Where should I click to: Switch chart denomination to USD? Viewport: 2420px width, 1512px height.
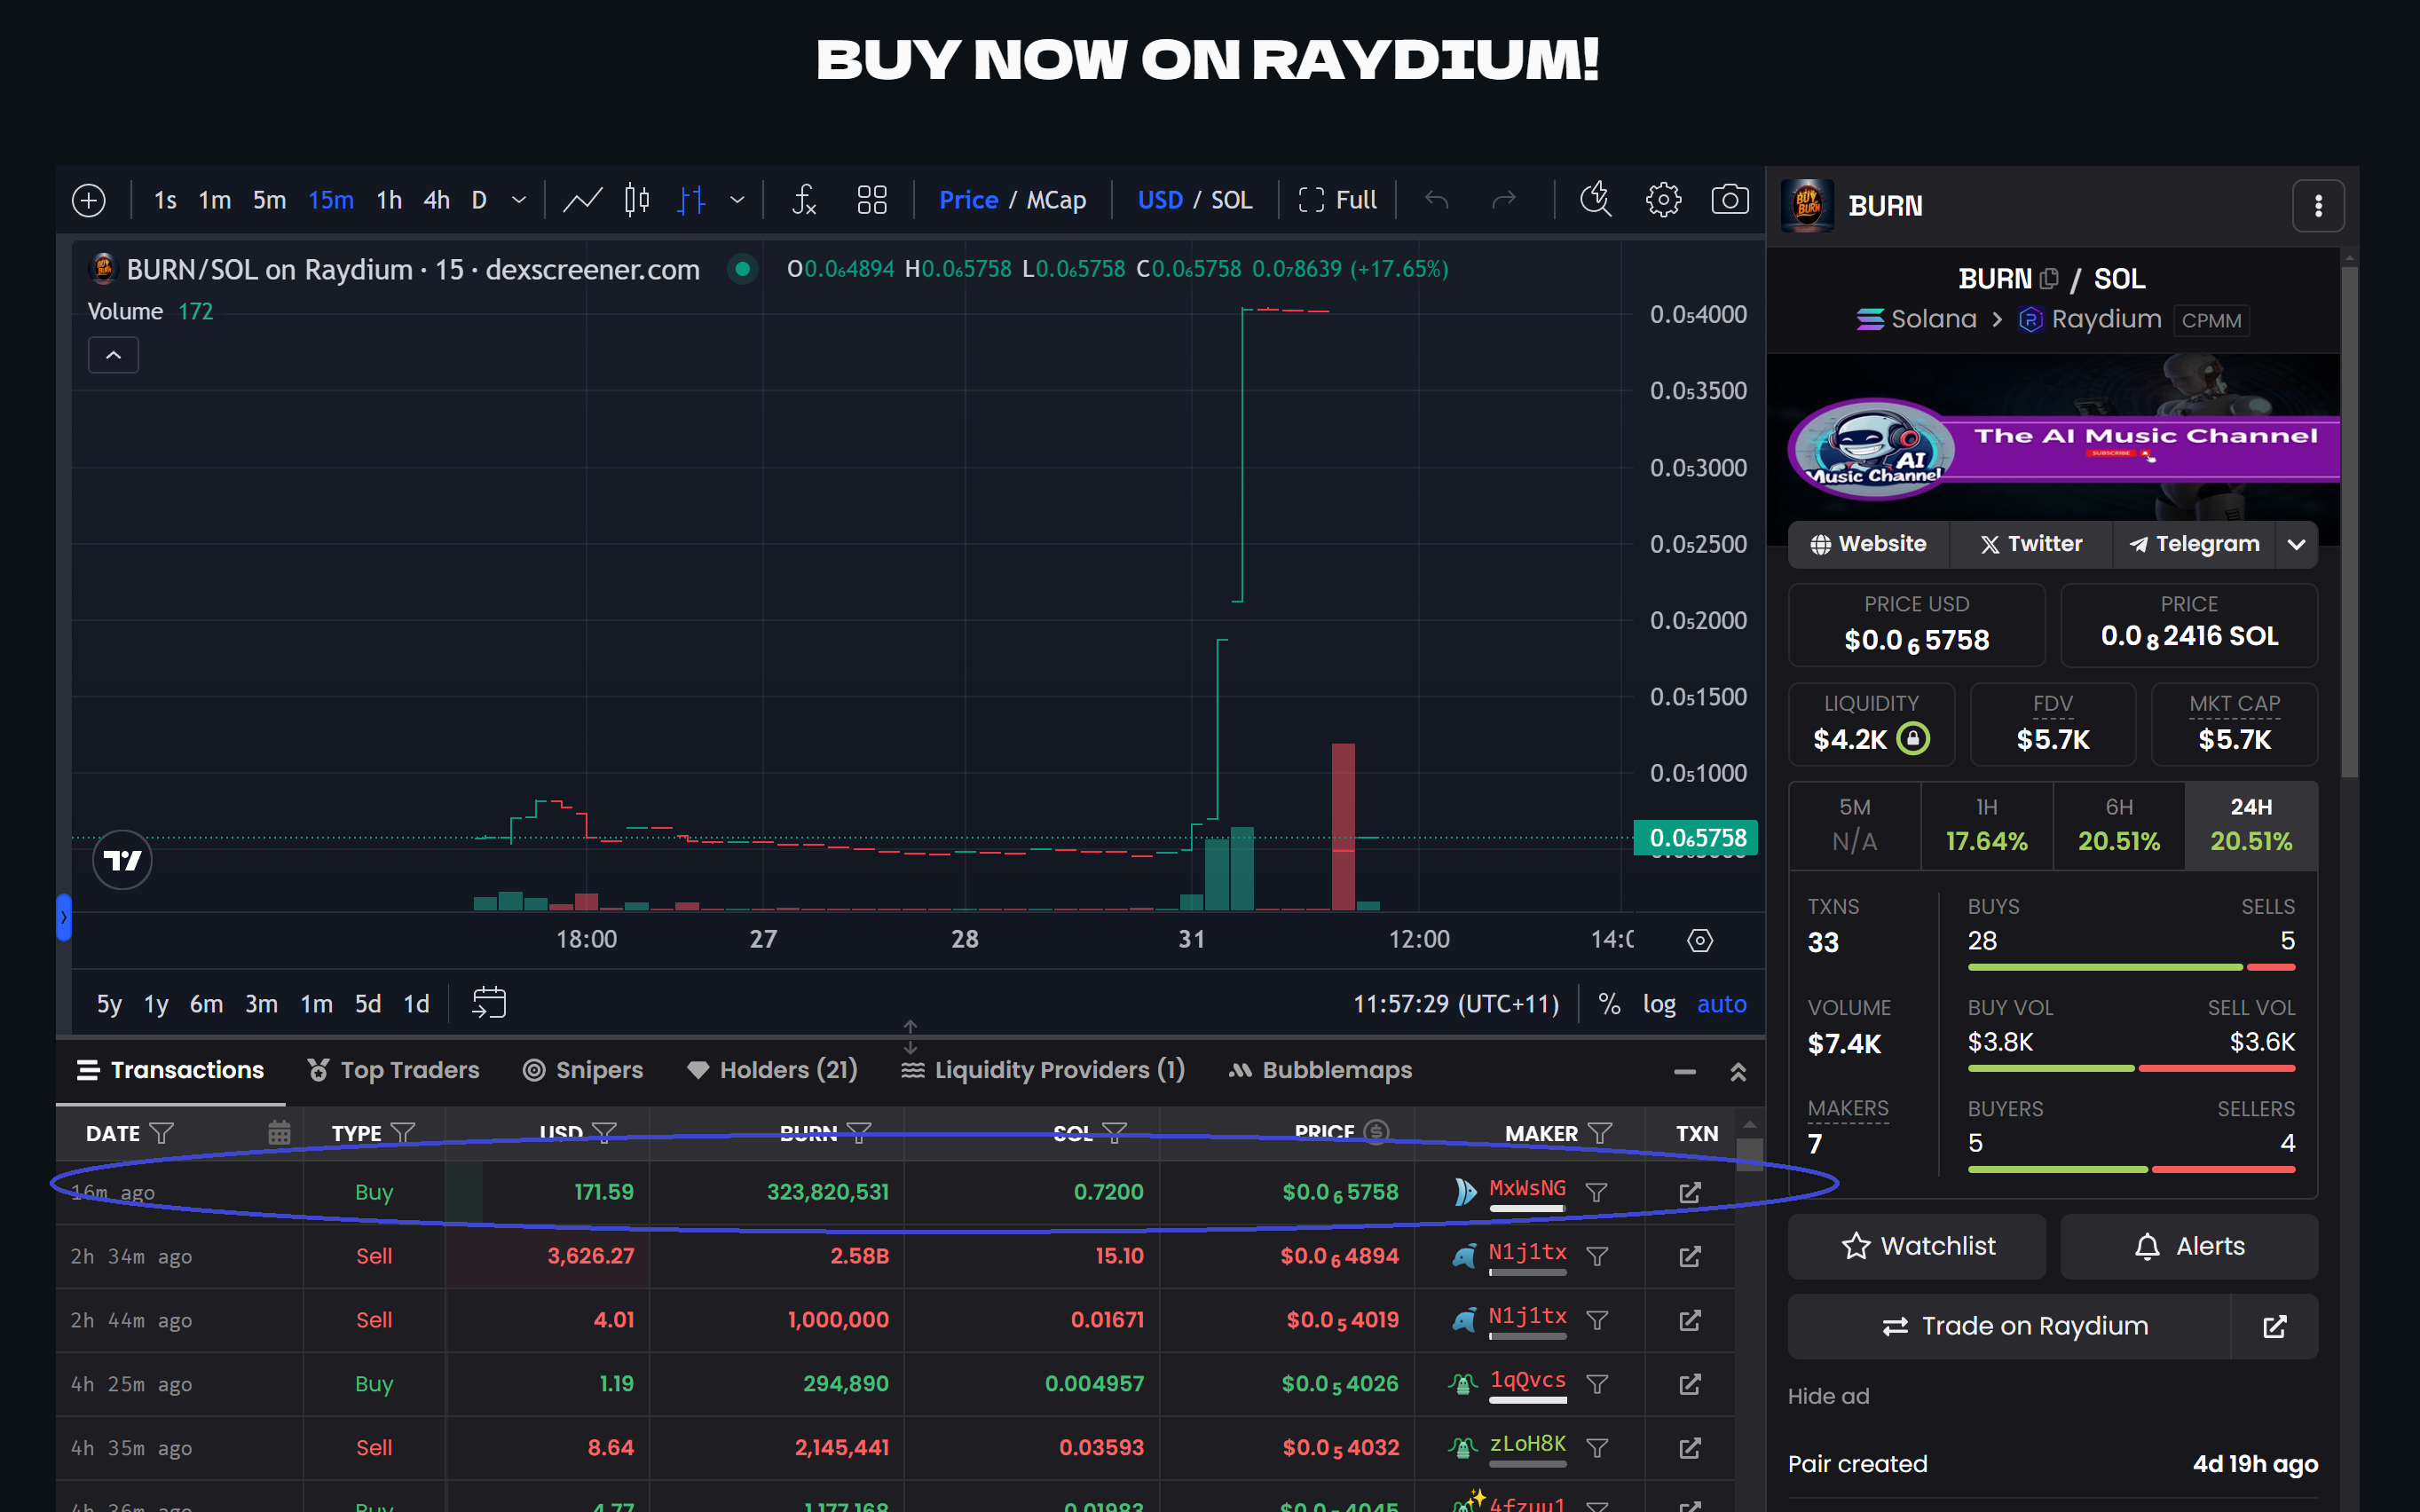(1160, 200)
